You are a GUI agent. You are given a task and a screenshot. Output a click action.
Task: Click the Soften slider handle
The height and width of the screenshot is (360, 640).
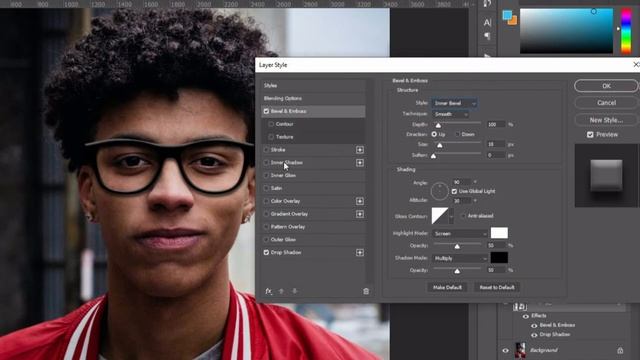[433, 156]
